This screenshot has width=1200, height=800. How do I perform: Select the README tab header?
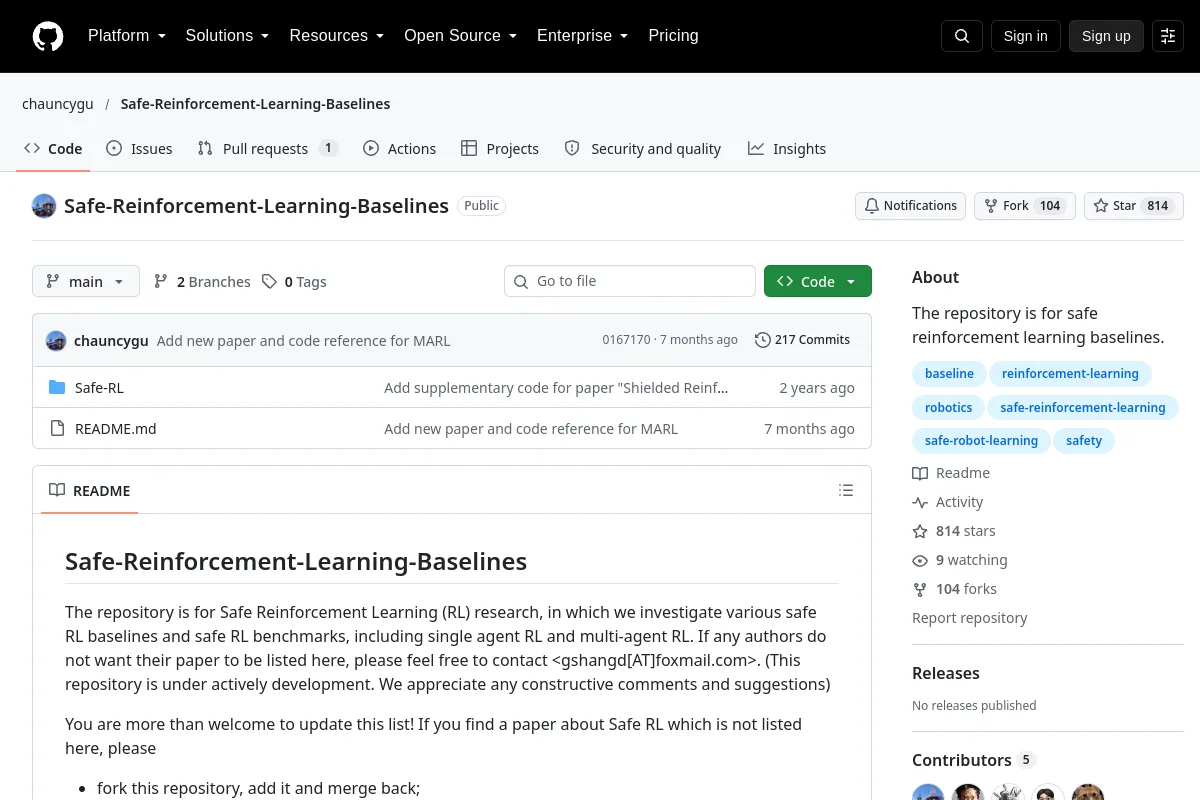tap(90, 491)
